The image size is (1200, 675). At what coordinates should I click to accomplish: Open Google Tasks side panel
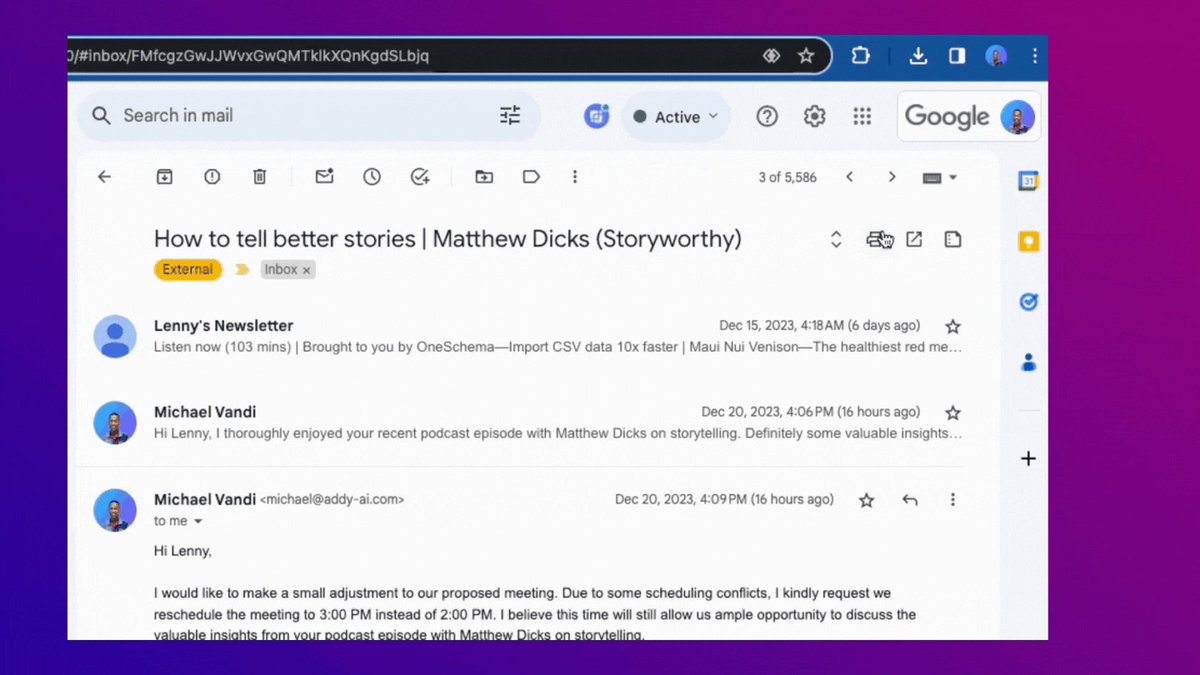click(1028, 301)
